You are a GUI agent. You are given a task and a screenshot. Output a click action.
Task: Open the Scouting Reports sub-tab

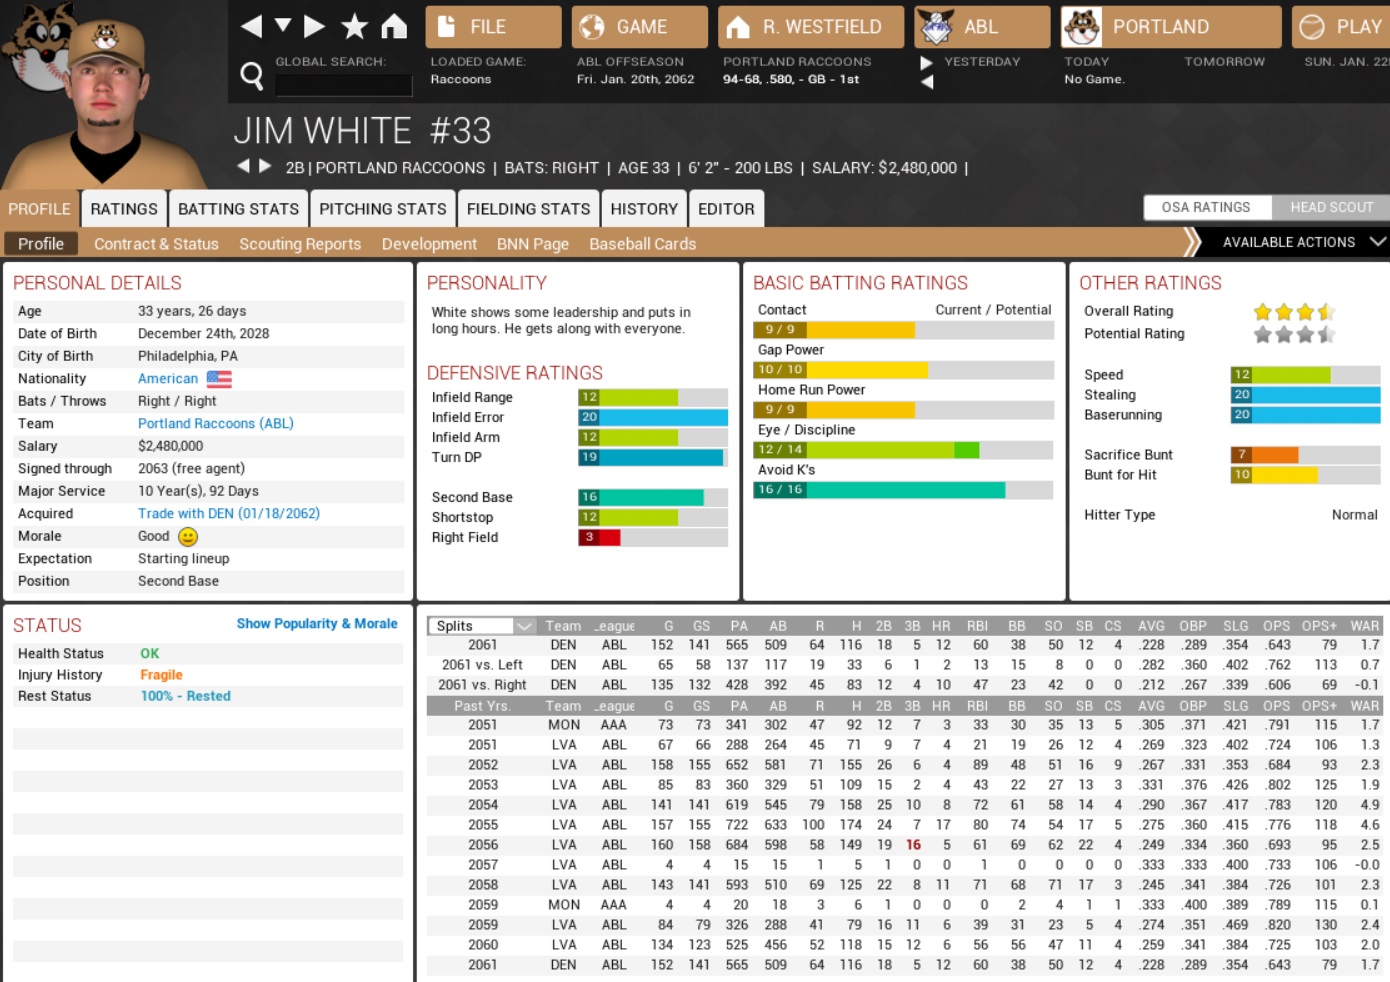point(300,244)
